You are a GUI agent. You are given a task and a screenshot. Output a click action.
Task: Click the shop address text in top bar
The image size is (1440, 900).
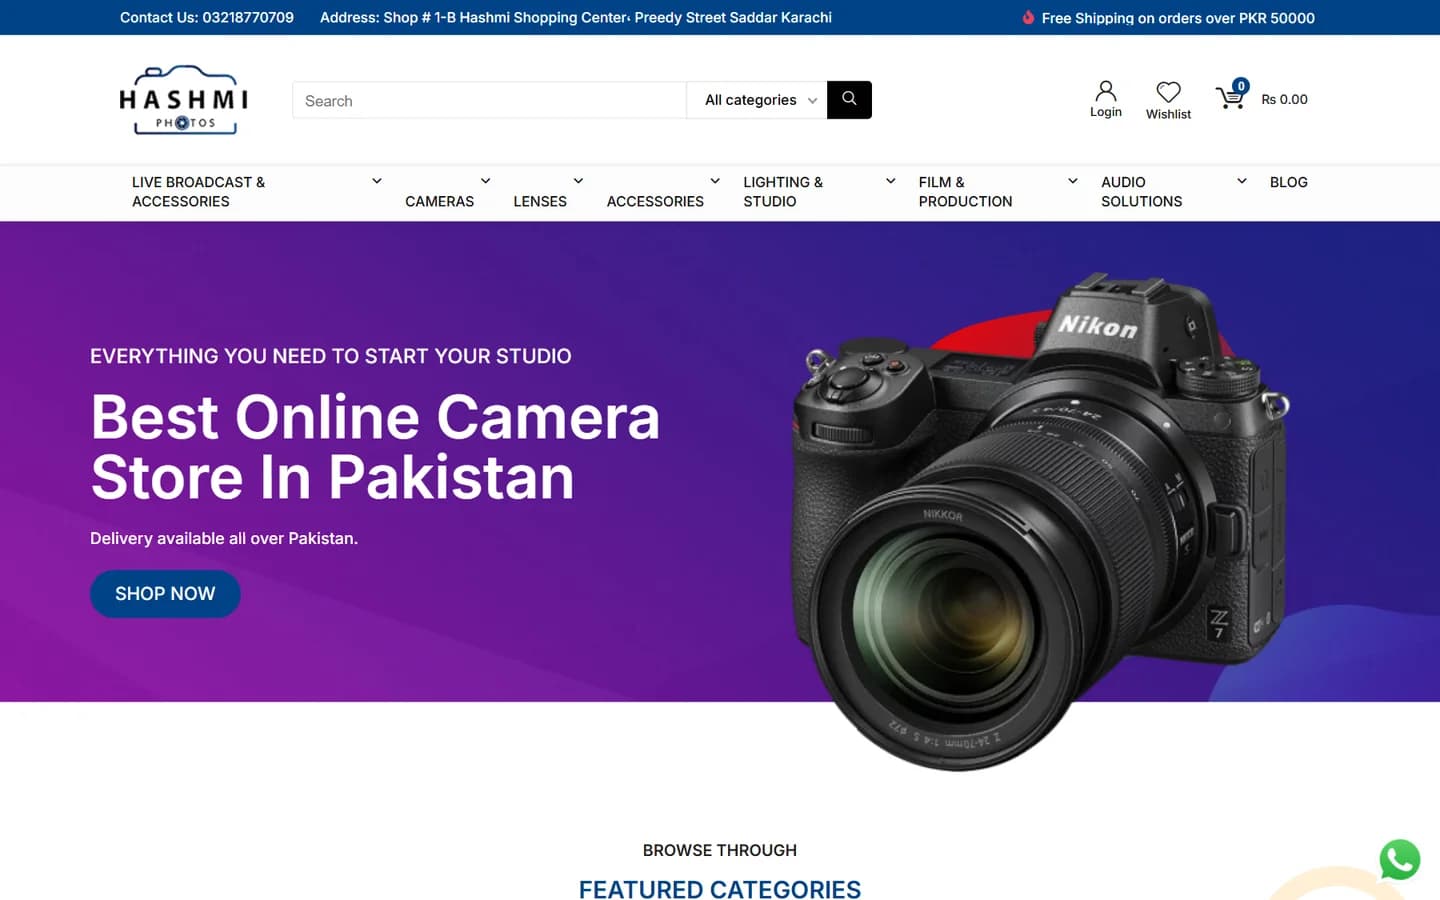576,17
